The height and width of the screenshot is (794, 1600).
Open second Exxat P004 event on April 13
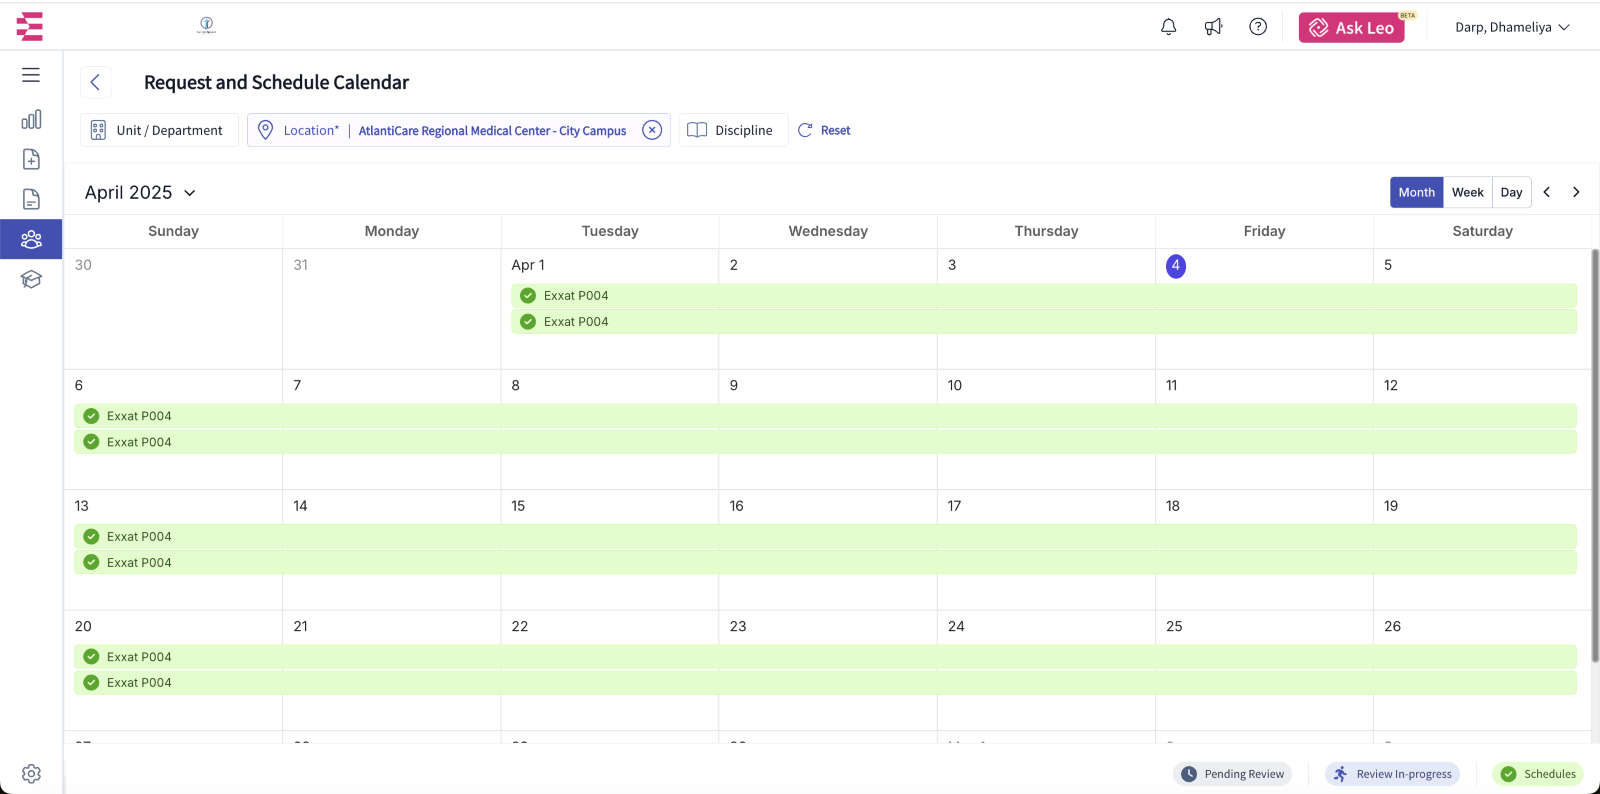click(825, 562)
